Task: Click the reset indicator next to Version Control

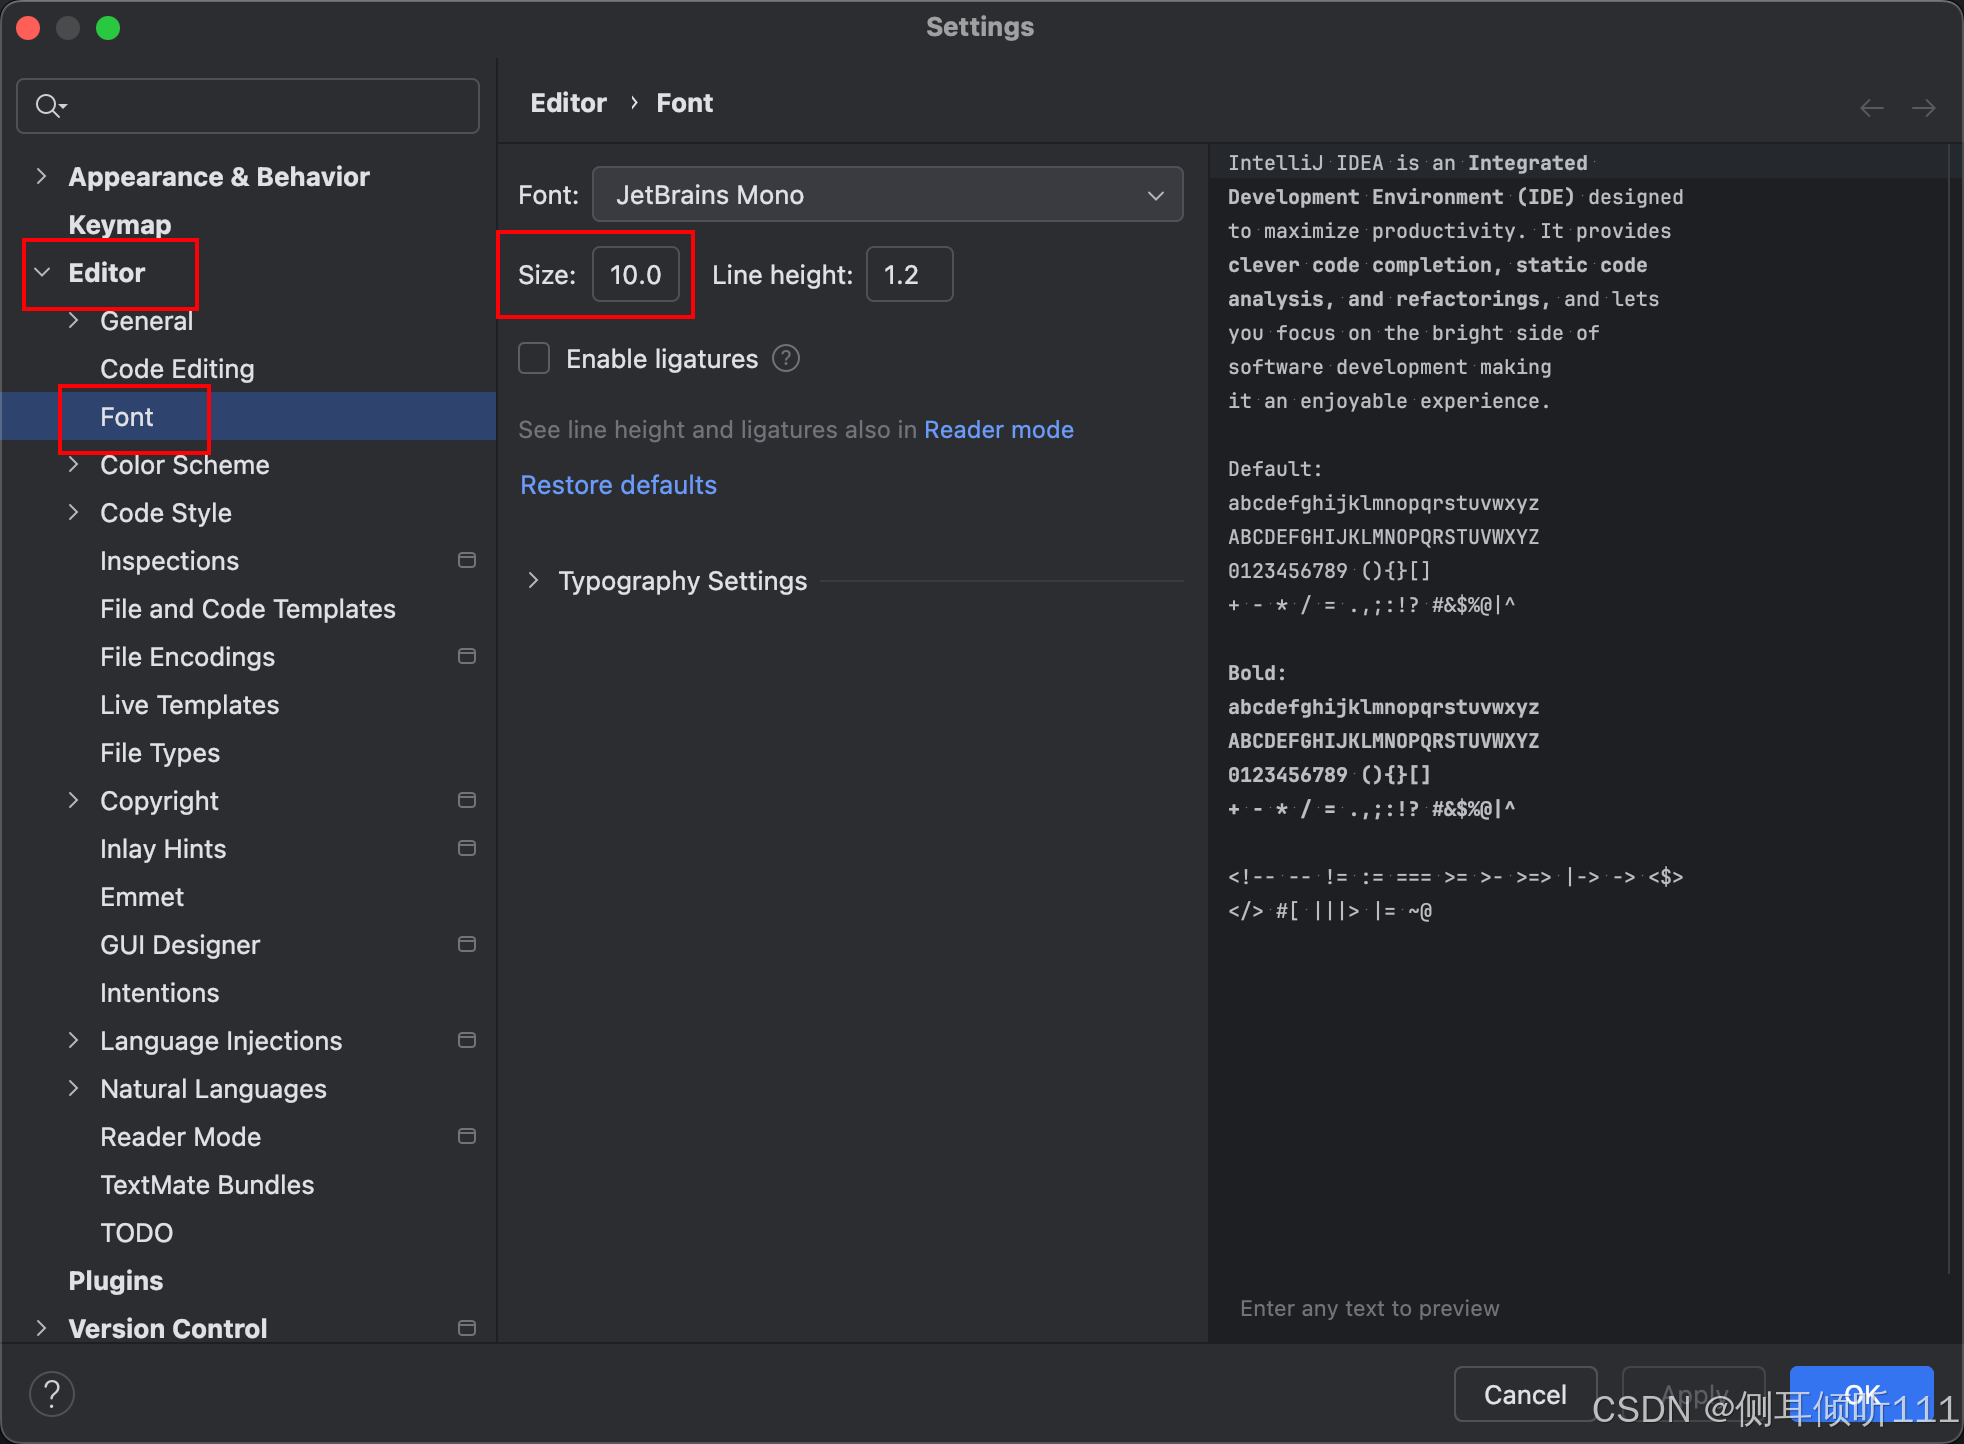Action: pyautogui.click(x=466, y=1328)
